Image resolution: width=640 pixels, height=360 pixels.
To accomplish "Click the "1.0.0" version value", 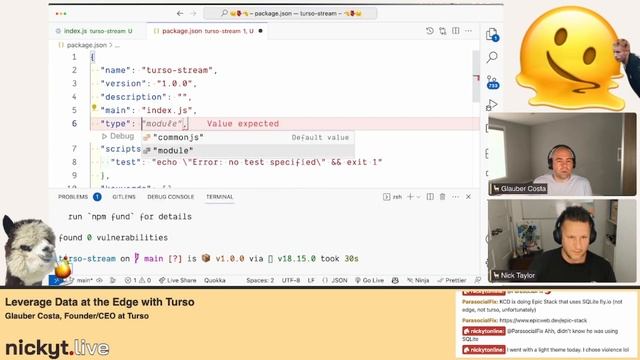I will coord(174,84).
